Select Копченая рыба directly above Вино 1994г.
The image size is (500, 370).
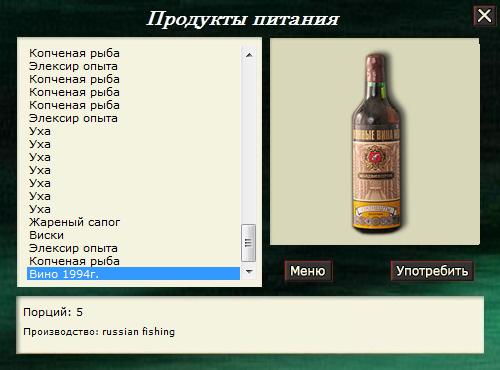[133, 261]
